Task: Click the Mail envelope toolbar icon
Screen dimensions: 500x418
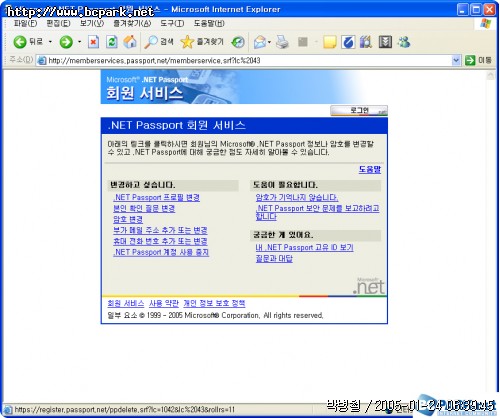Action: tap(260, 42)
